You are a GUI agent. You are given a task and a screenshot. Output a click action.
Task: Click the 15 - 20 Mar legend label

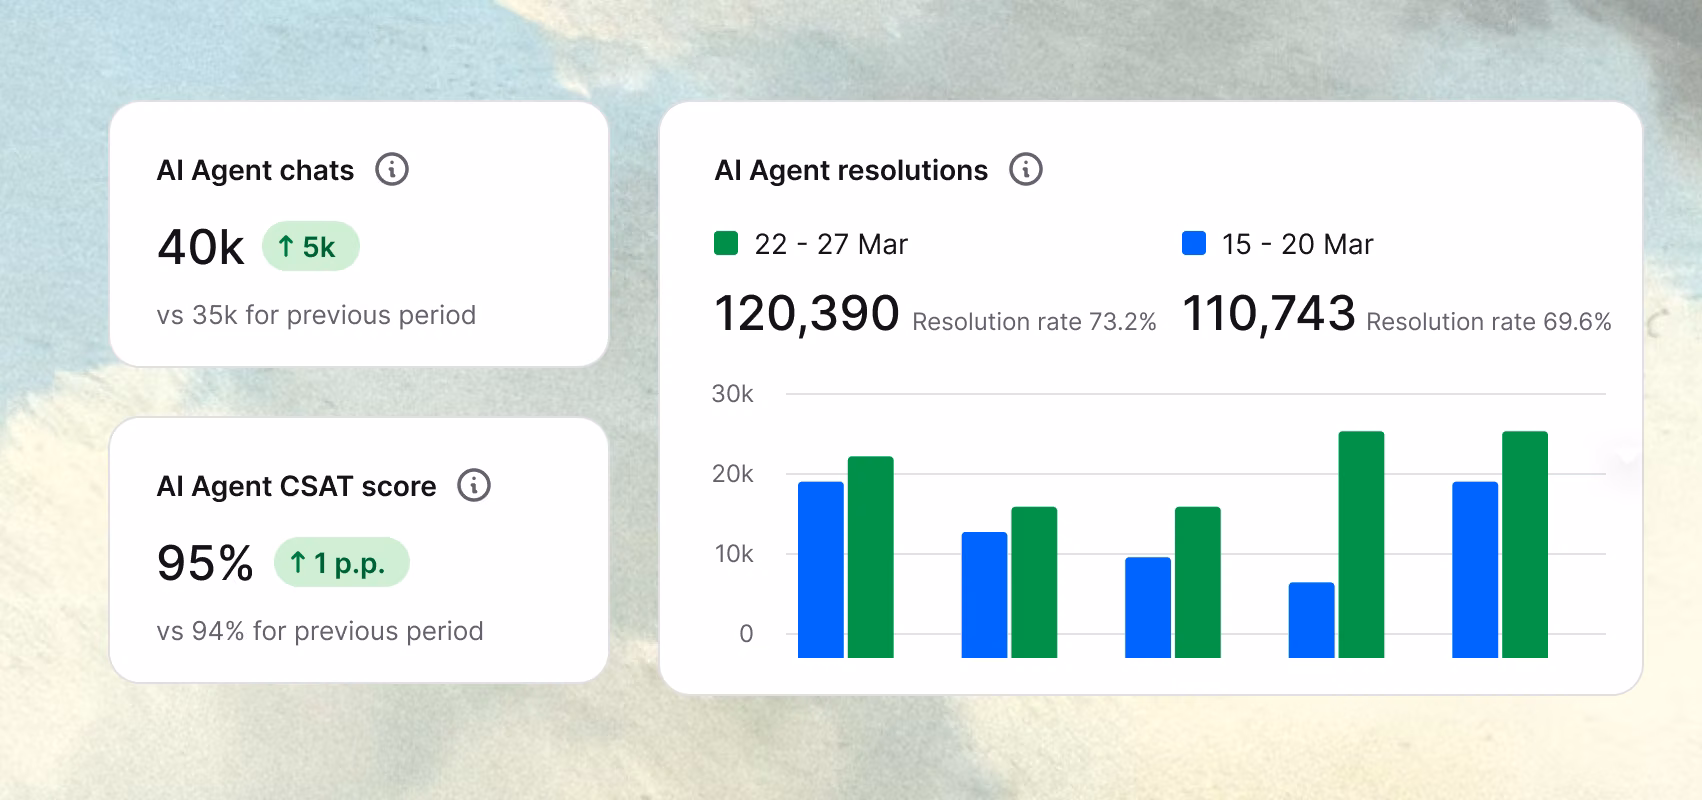(1298, 244)
